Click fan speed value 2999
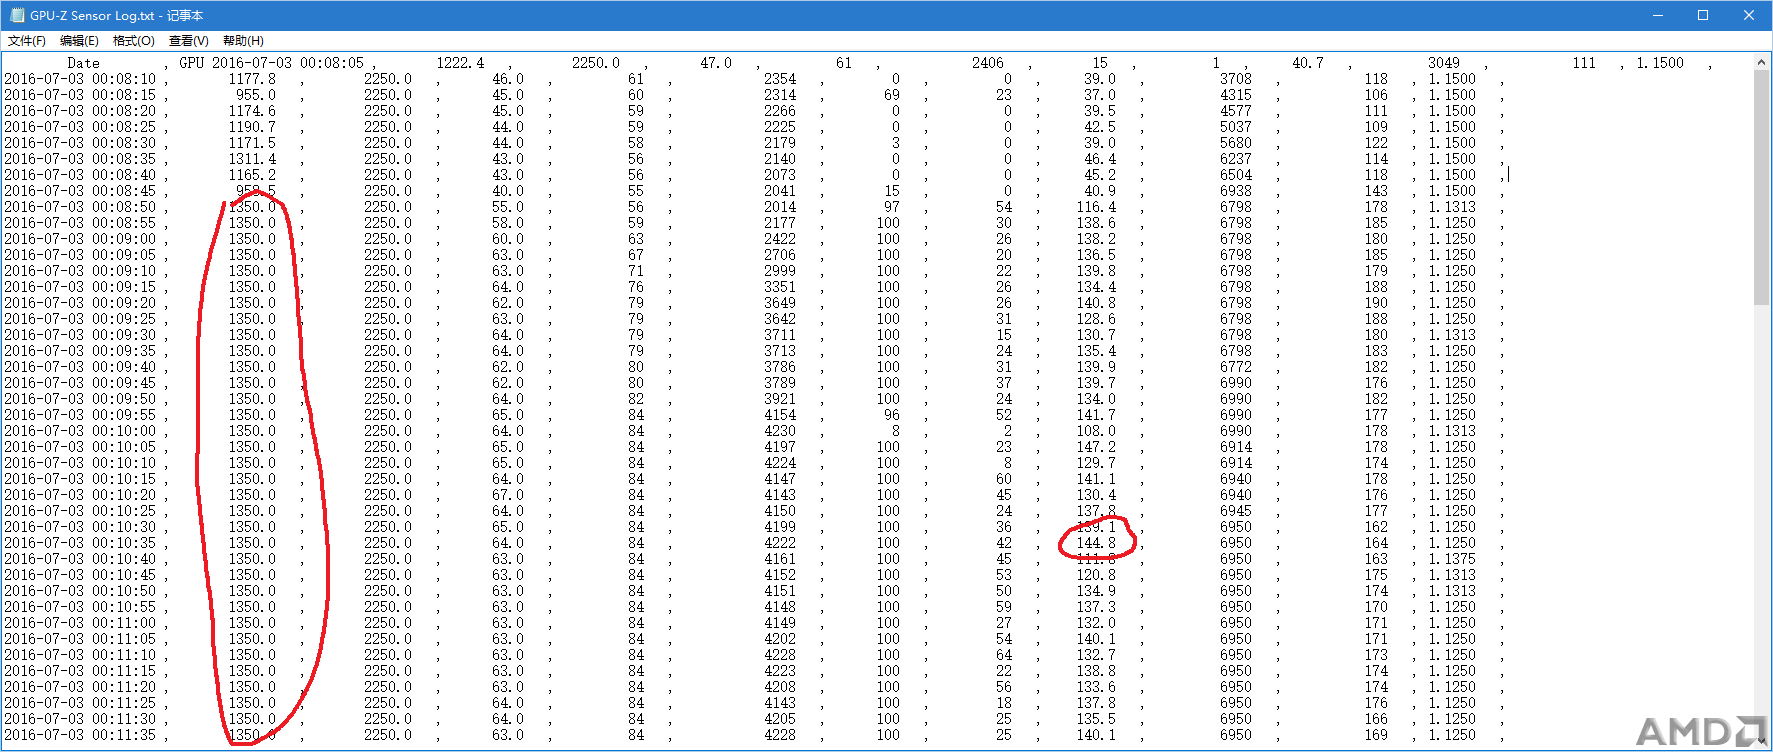 tap(780, 271)
